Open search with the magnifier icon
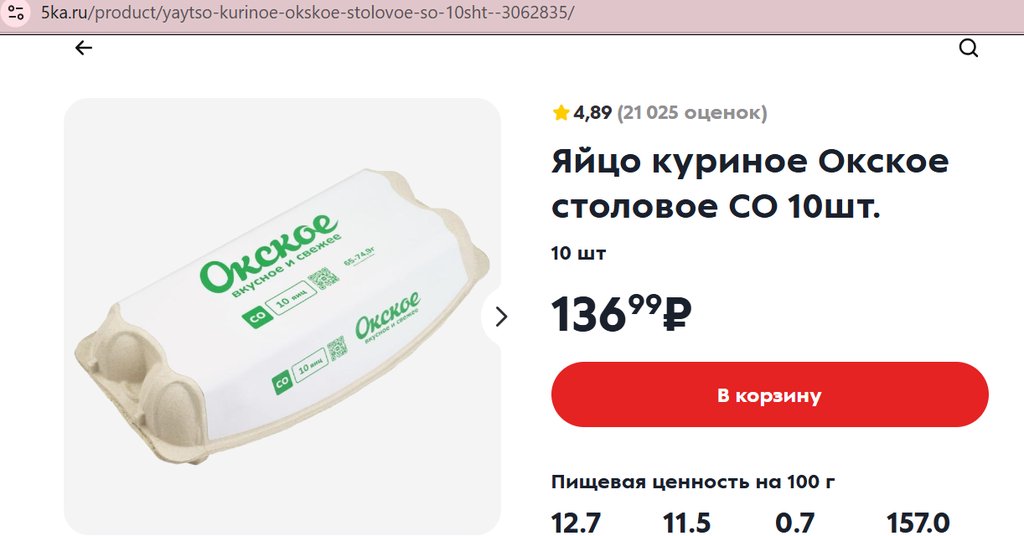 coord(968,48)
